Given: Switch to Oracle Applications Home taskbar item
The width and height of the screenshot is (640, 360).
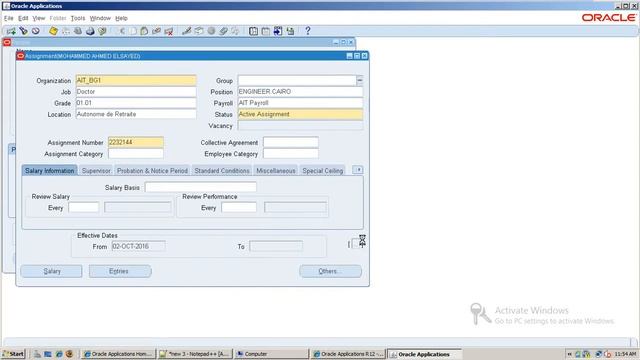Looking at the screenshot, I should coord(118,354).
